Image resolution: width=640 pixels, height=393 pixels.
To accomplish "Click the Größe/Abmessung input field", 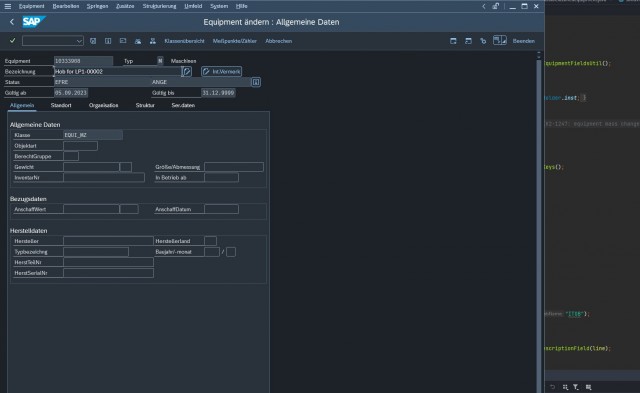I will point(234,167).
